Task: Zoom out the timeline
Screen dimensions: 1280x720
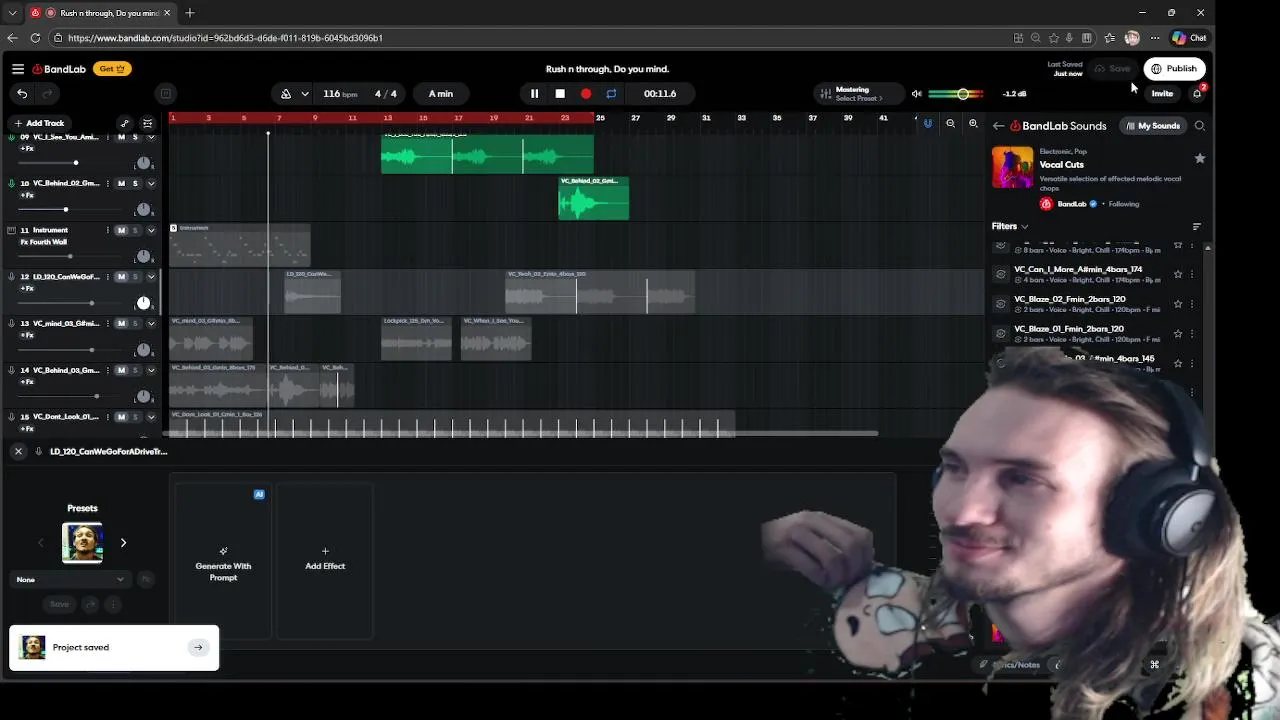Action: (x=951, y=124)
